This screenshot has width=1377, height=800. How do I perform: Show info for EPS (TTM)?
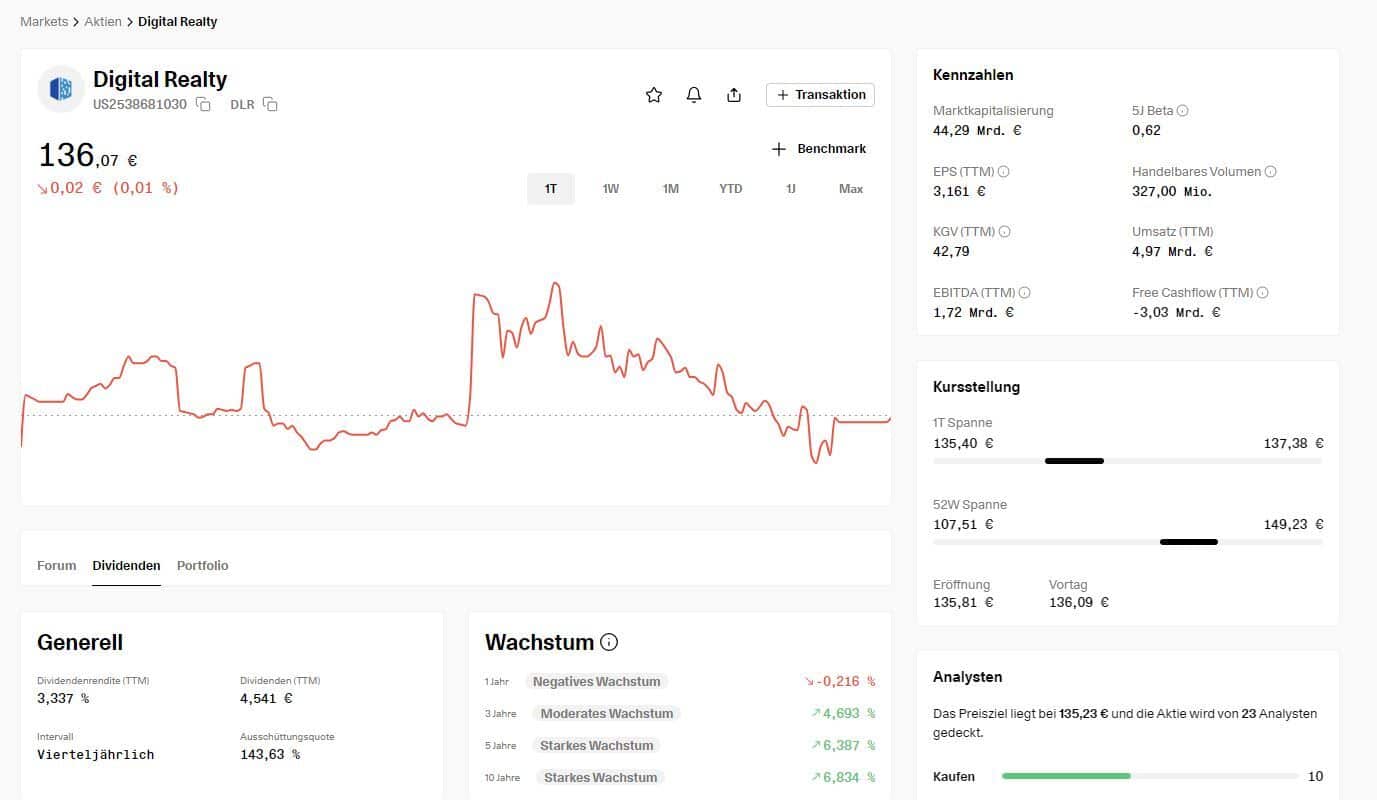[1004, 172]
